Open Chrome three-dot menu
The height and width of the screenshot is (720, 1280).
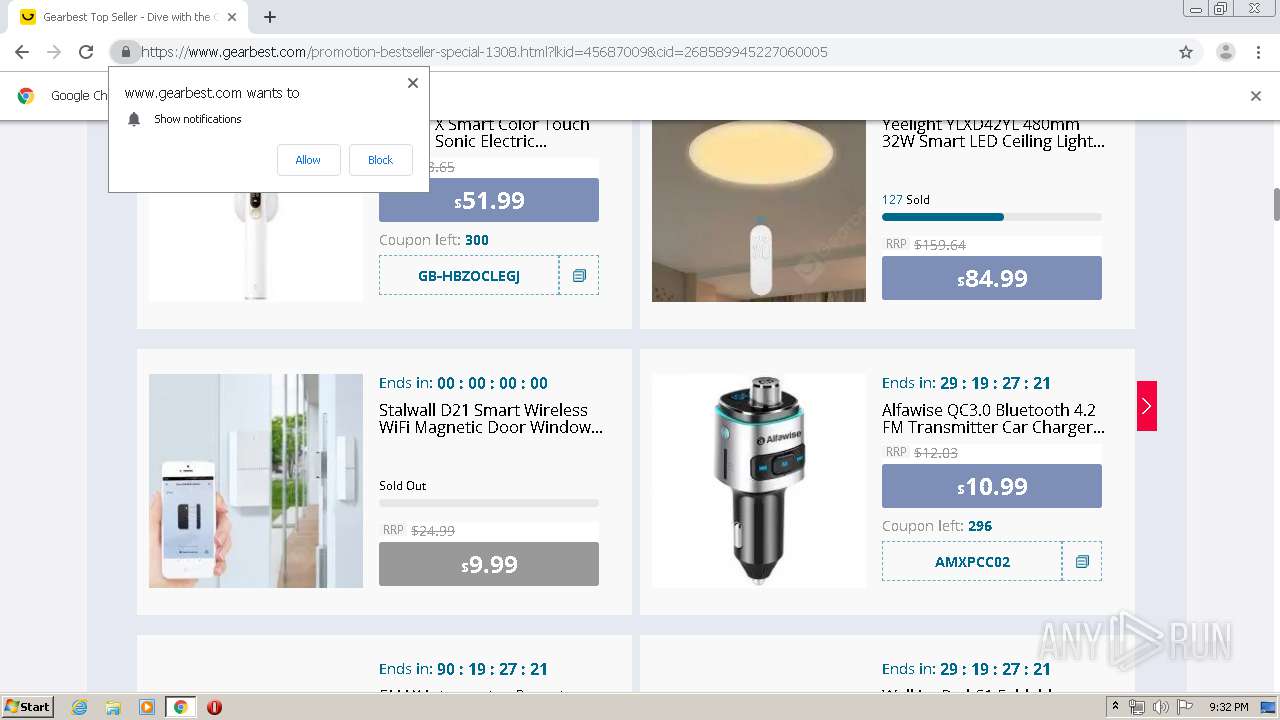(1258, 52)
